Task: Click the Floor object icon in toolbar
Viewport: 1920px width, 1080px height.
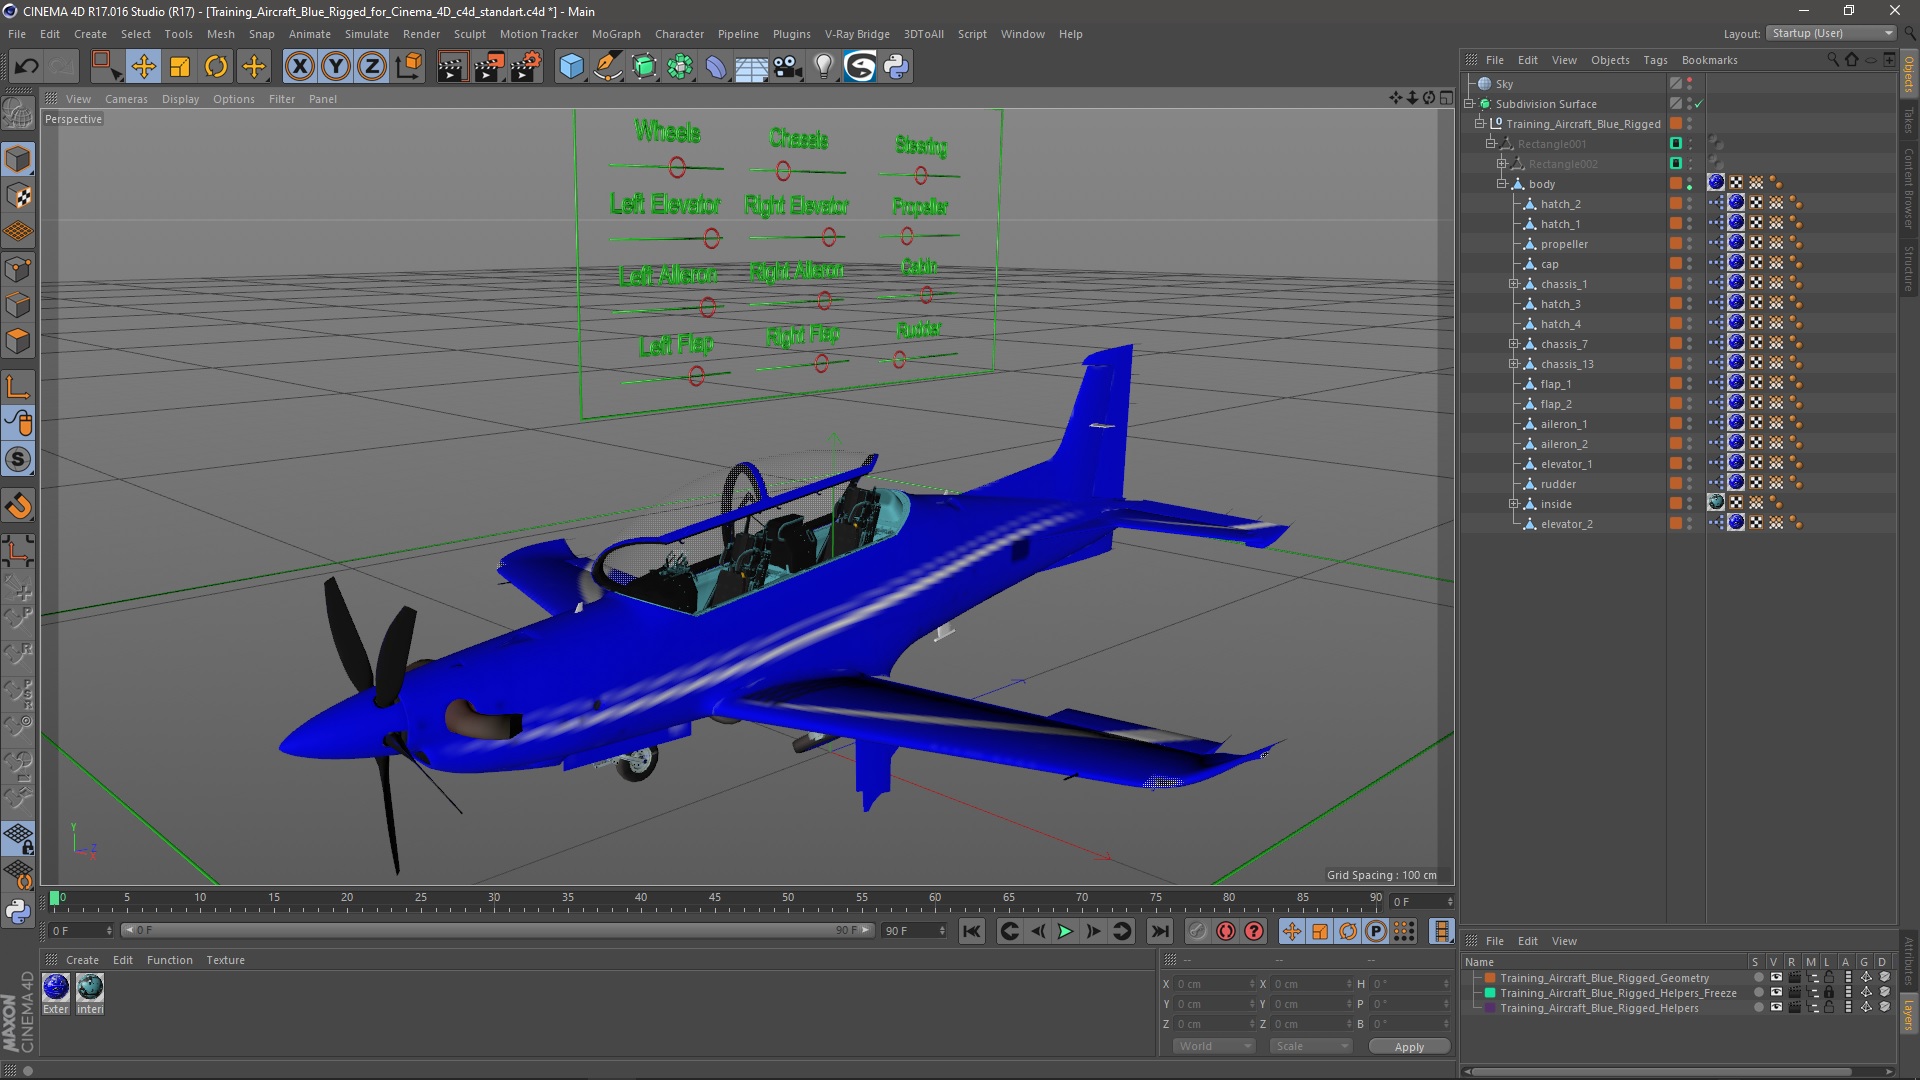Action: 751,67
